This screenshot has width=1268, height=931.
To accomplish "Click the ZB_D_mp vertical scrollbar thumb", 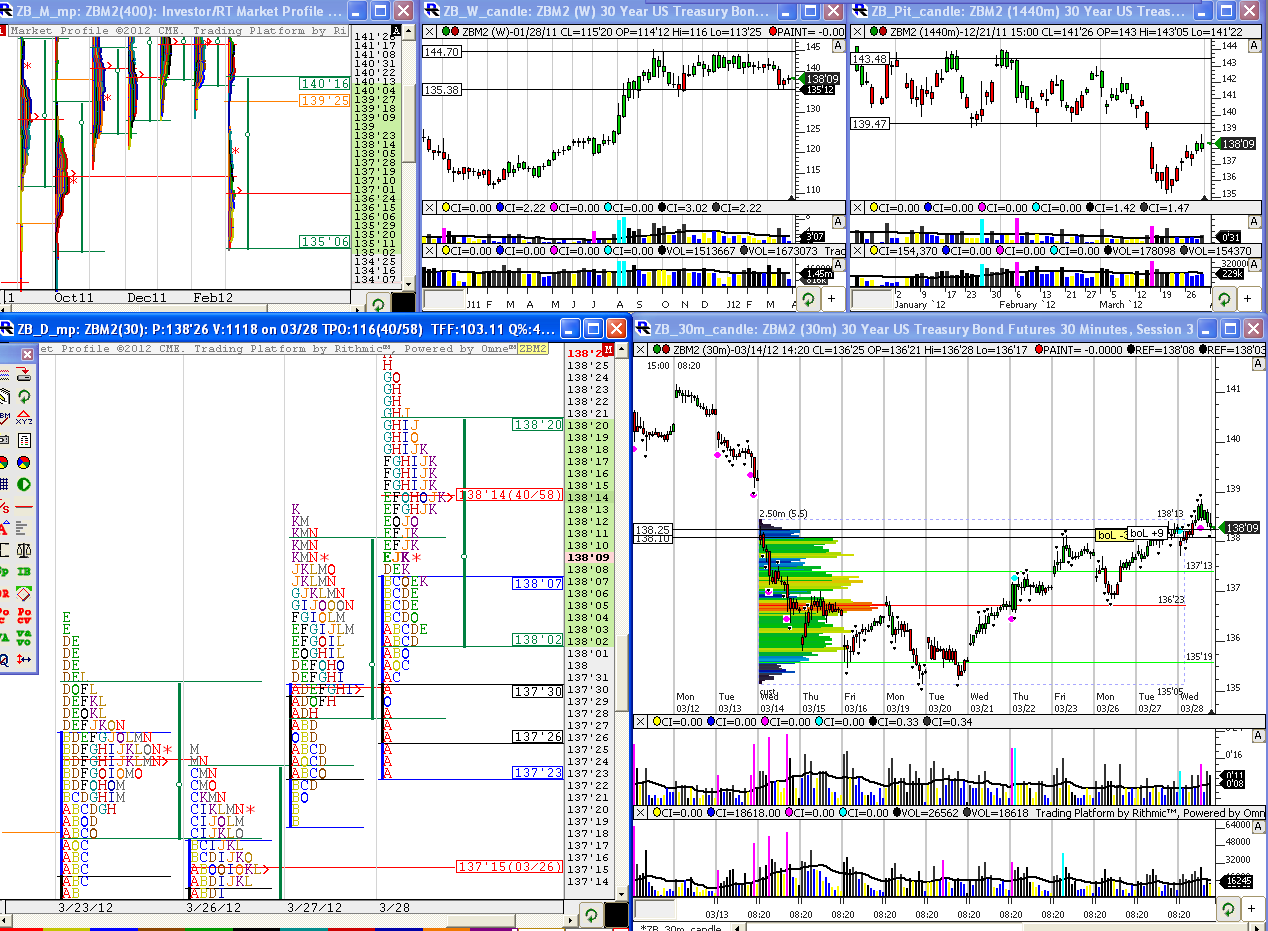I will pos(621,672).
